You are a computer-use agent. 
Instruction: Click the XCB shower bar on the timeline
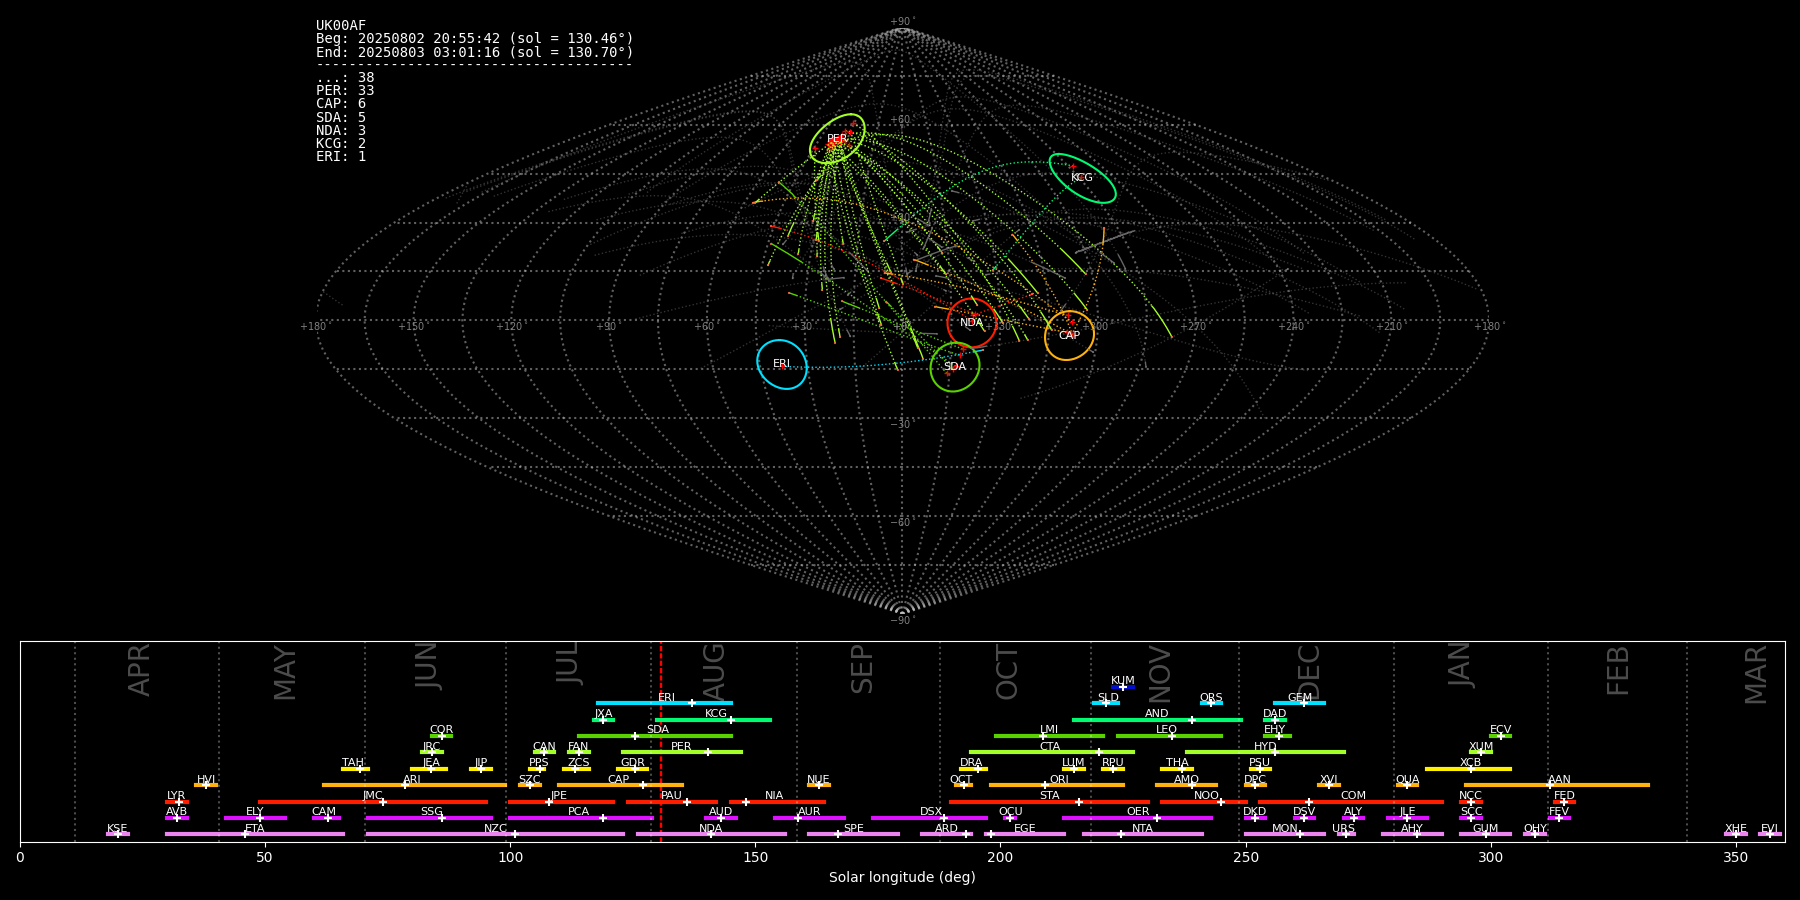click(1469, 769)
